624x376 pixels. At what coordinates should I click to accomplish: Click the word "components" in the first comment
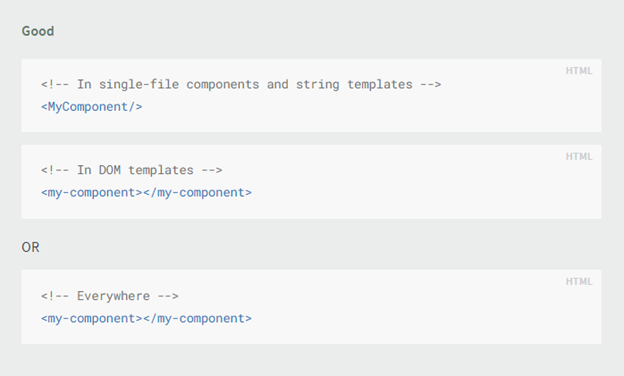222,85
